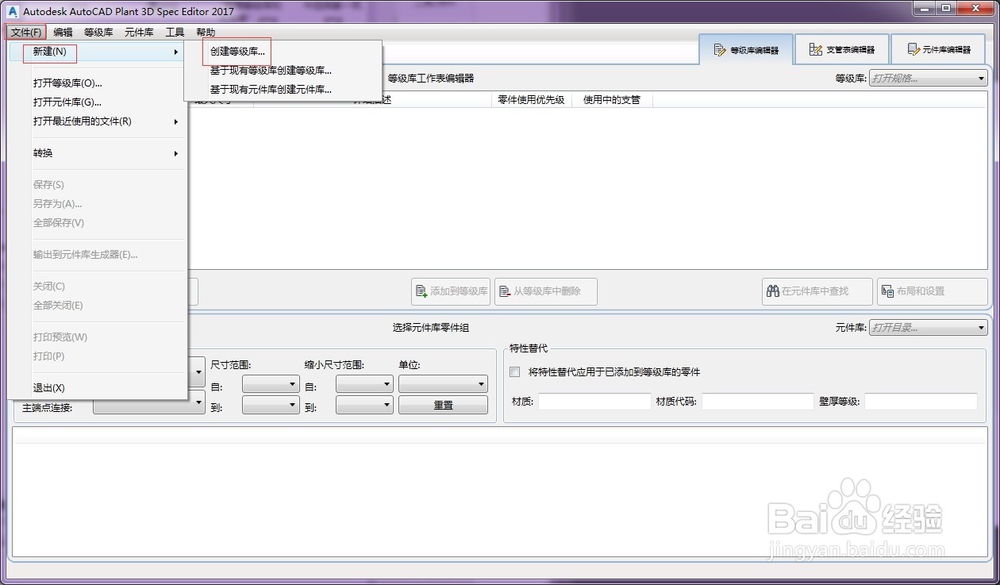The image size is (1000, 585).
Task: Click the 布局和设置 button
Action: [x=932, y=292]
